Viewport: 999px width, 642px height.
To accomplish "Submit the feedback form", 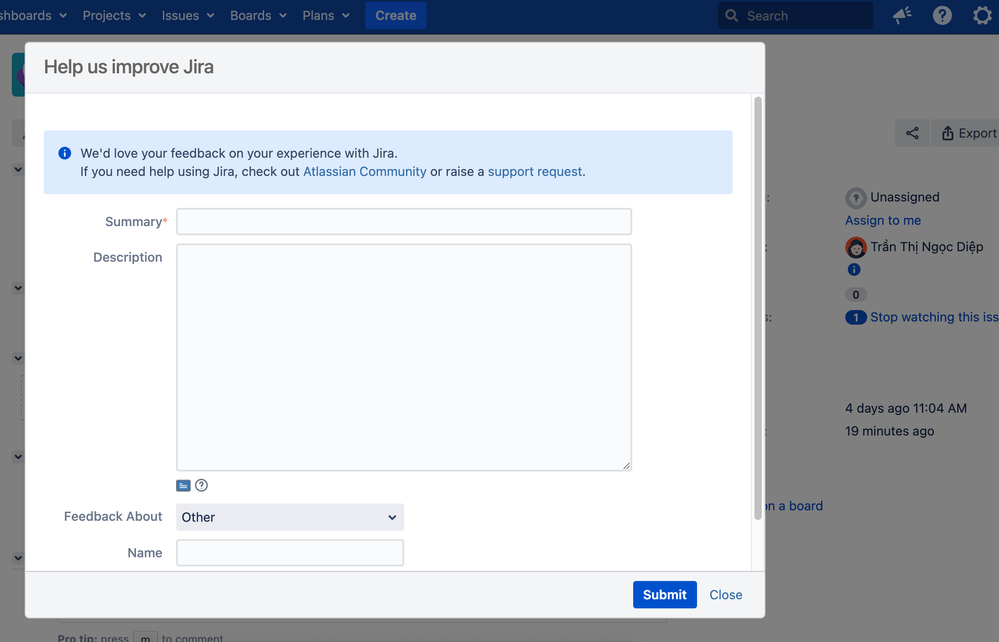I will [665, 594].
